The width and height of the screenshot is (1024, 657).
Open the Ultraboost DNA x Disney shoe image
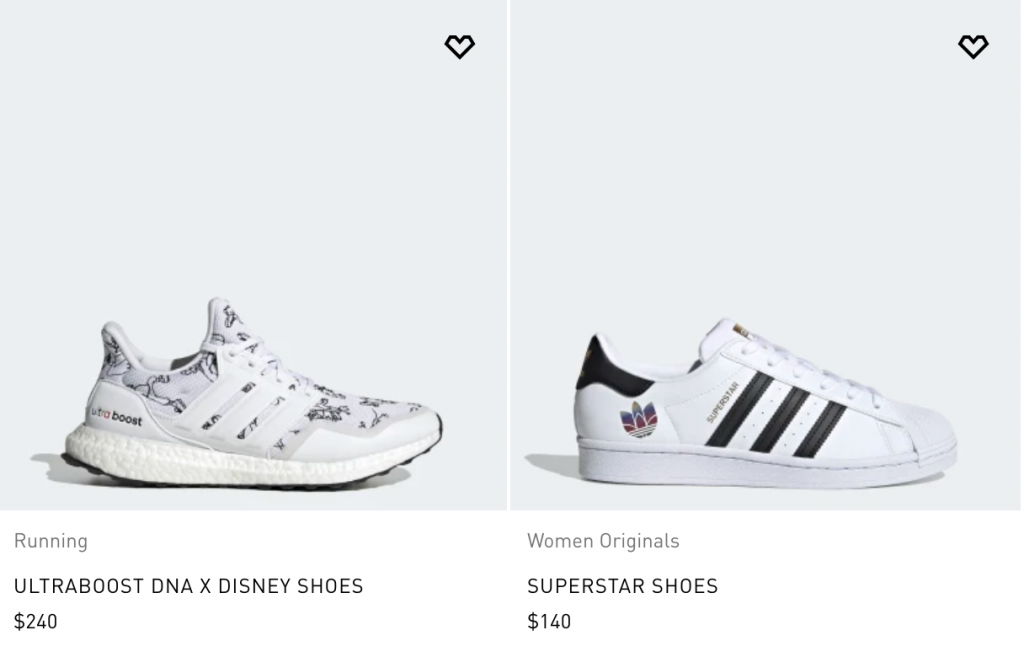coord(253,390)
